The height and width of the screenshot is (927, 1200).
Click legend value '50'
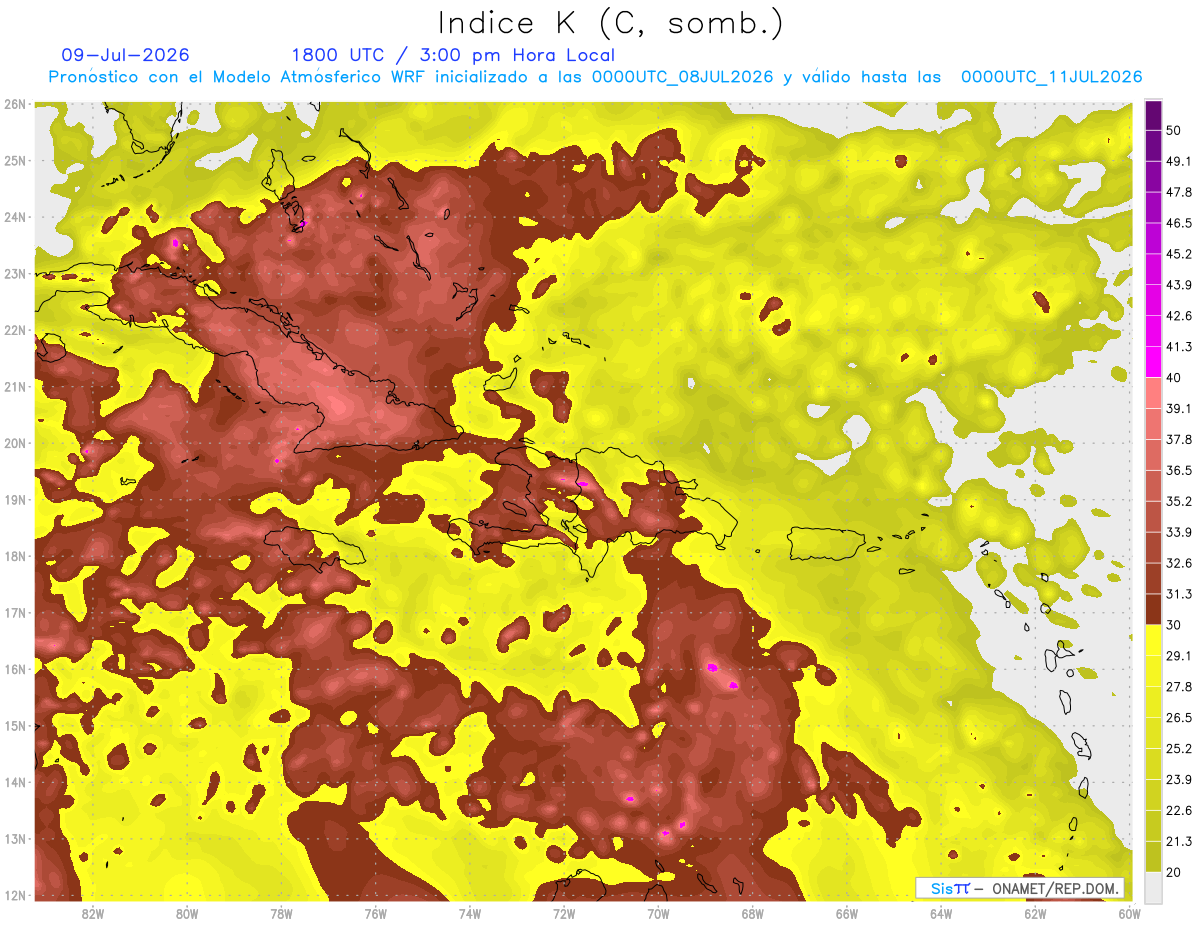coord(1175,130)
